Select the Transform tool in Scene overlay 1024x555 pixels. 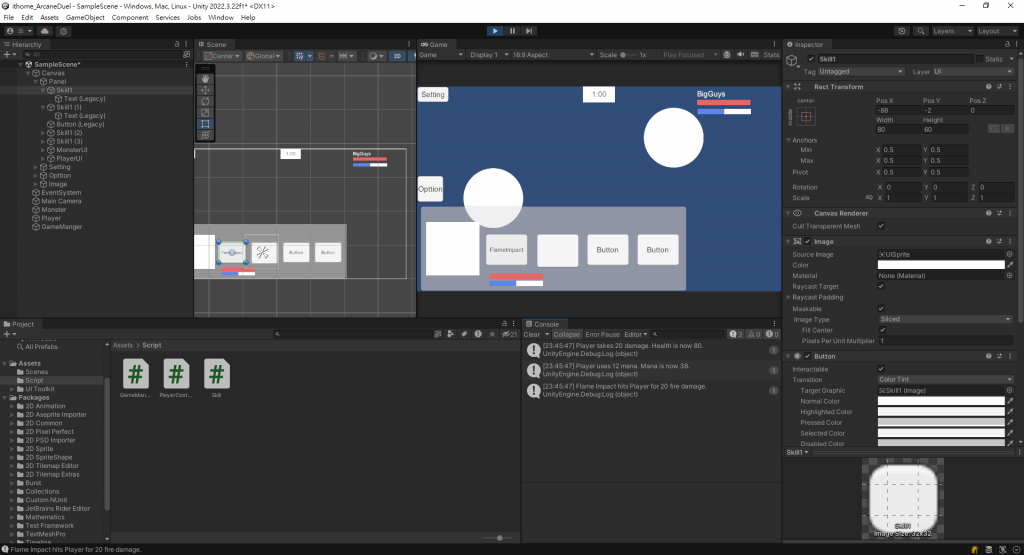(206, 135)
